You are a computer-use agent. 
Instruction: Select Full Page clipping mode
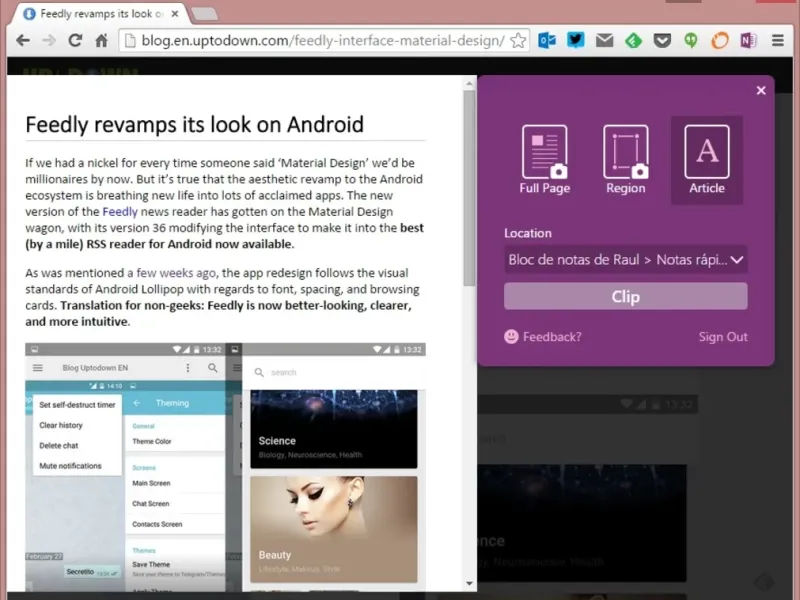point(545,160)
